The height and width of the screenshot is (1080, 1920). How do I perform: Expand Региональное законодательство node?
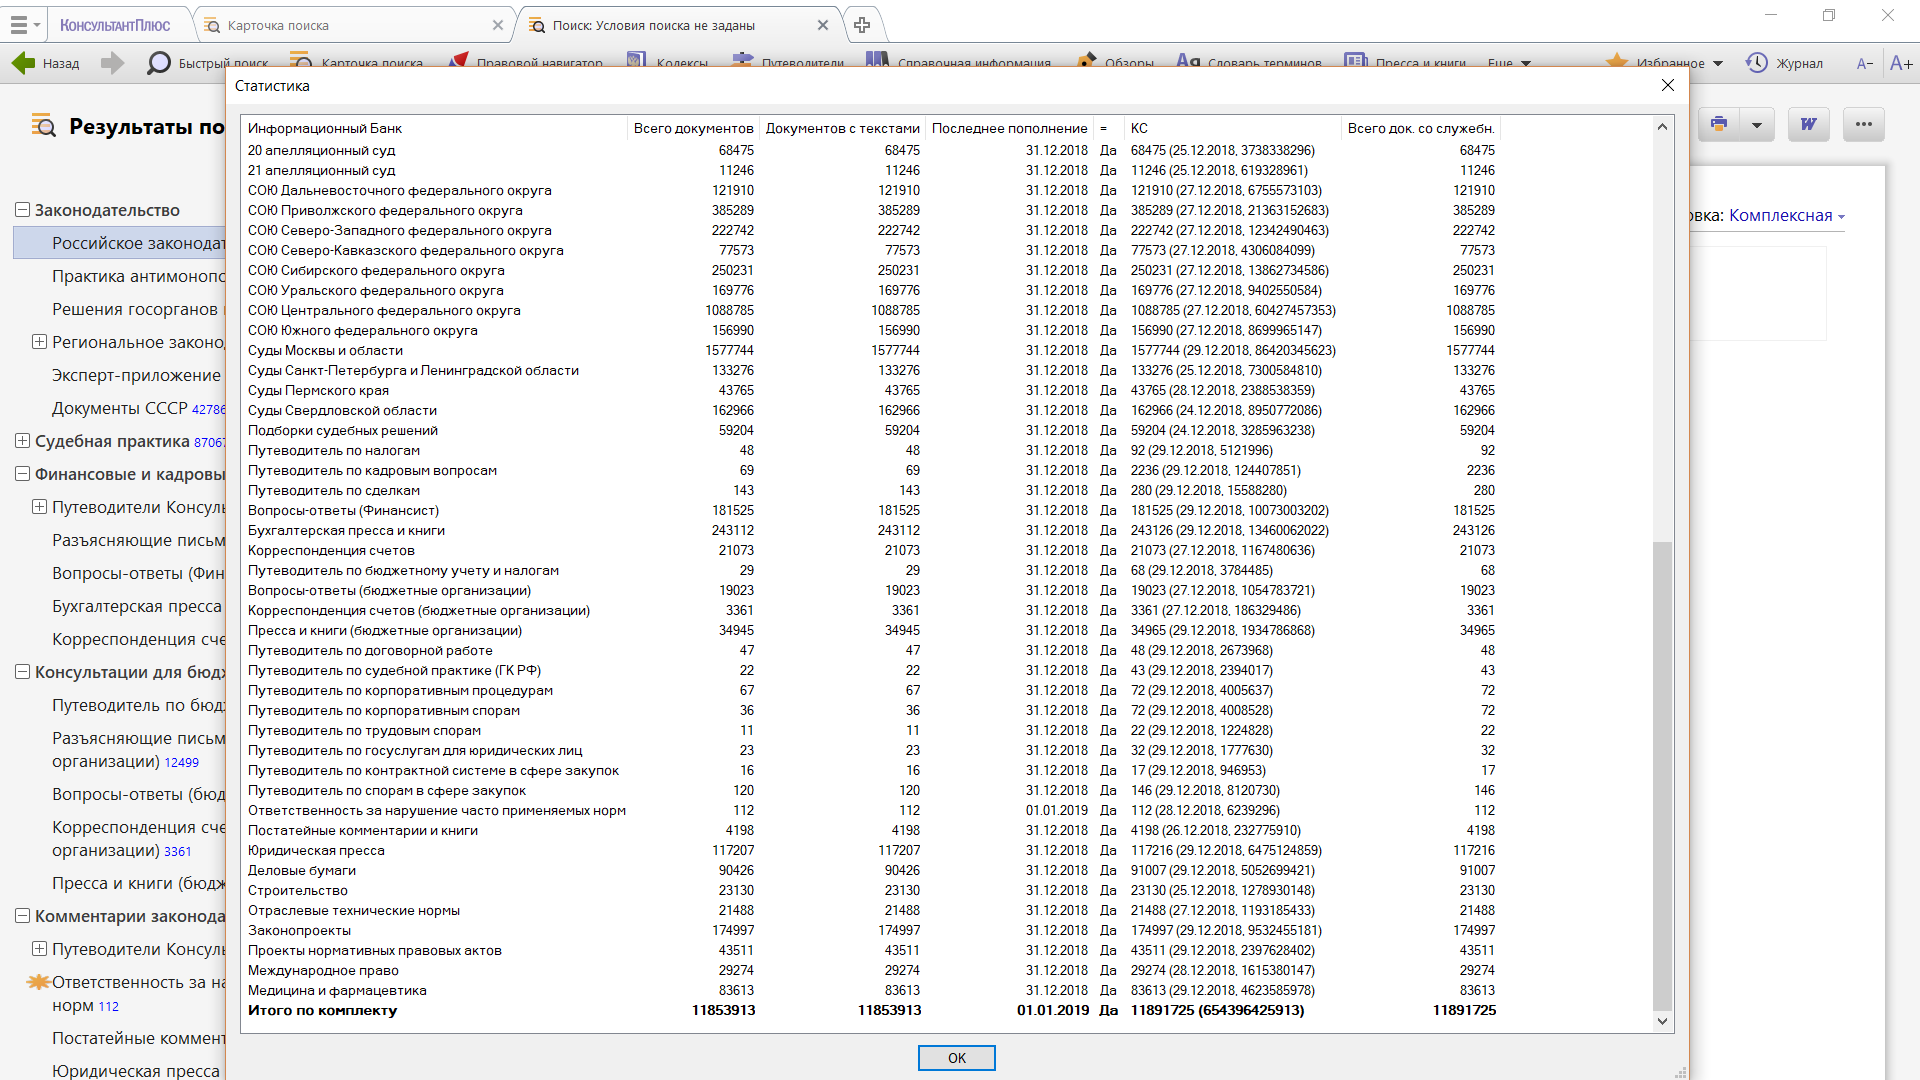[39, 341]
